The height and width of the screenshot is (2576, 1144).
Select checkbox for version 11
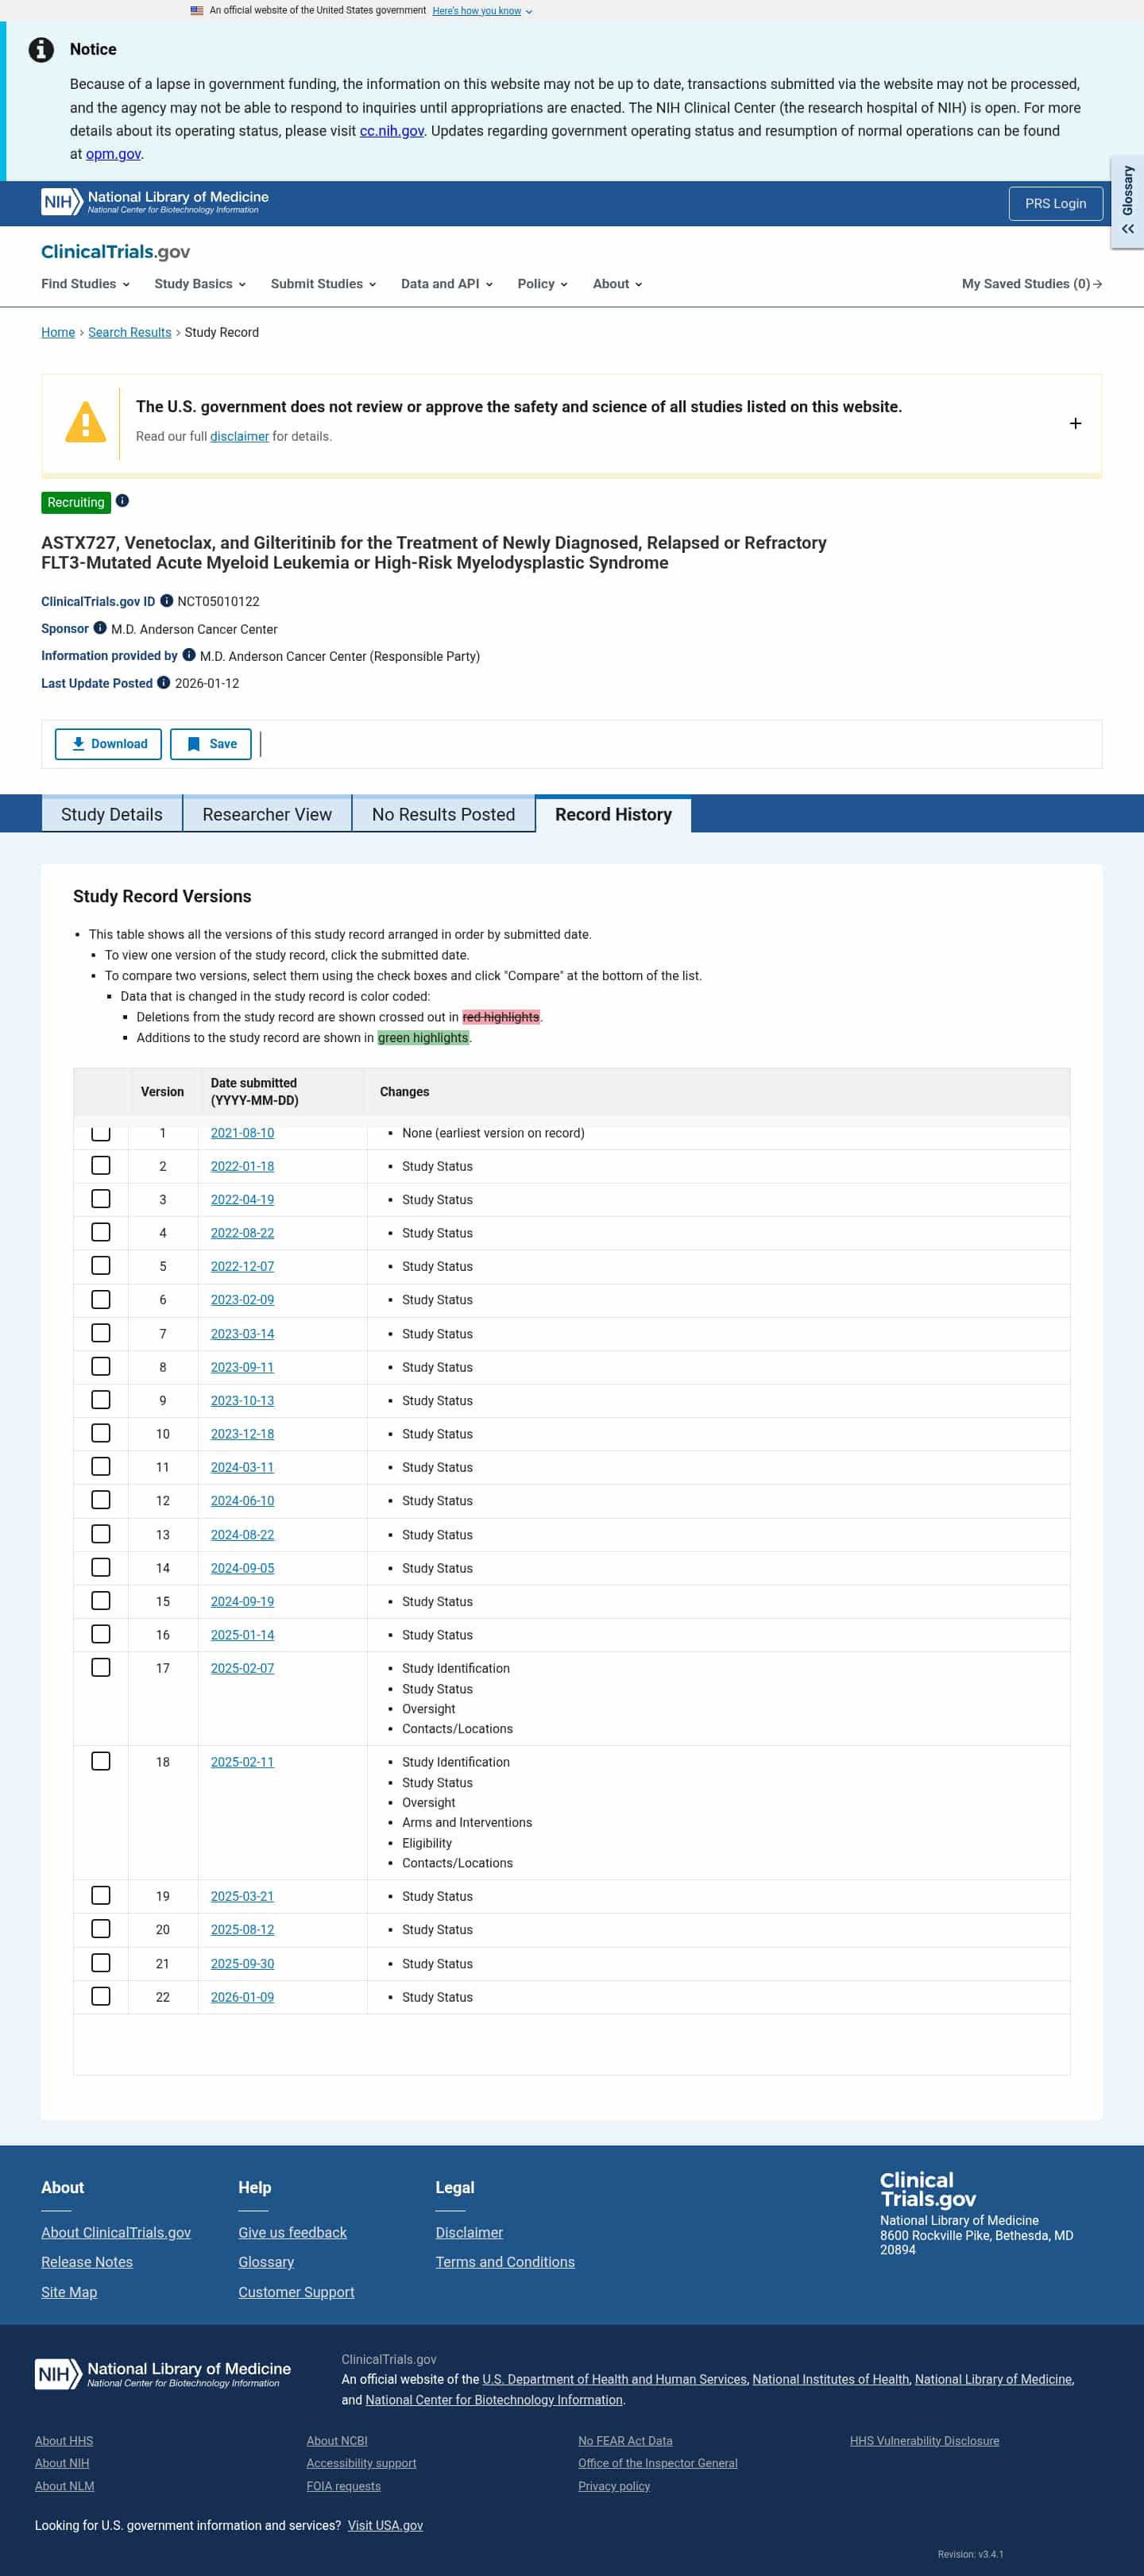point(101,1467)
